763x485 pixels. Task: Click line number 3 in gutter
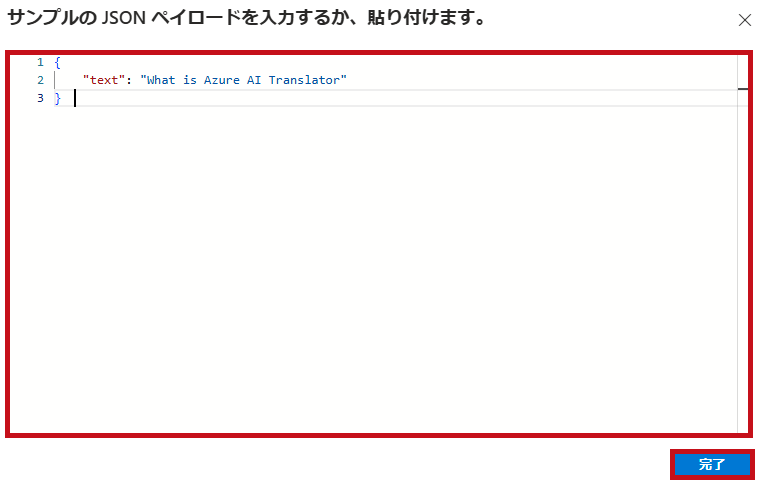point(40,98)
